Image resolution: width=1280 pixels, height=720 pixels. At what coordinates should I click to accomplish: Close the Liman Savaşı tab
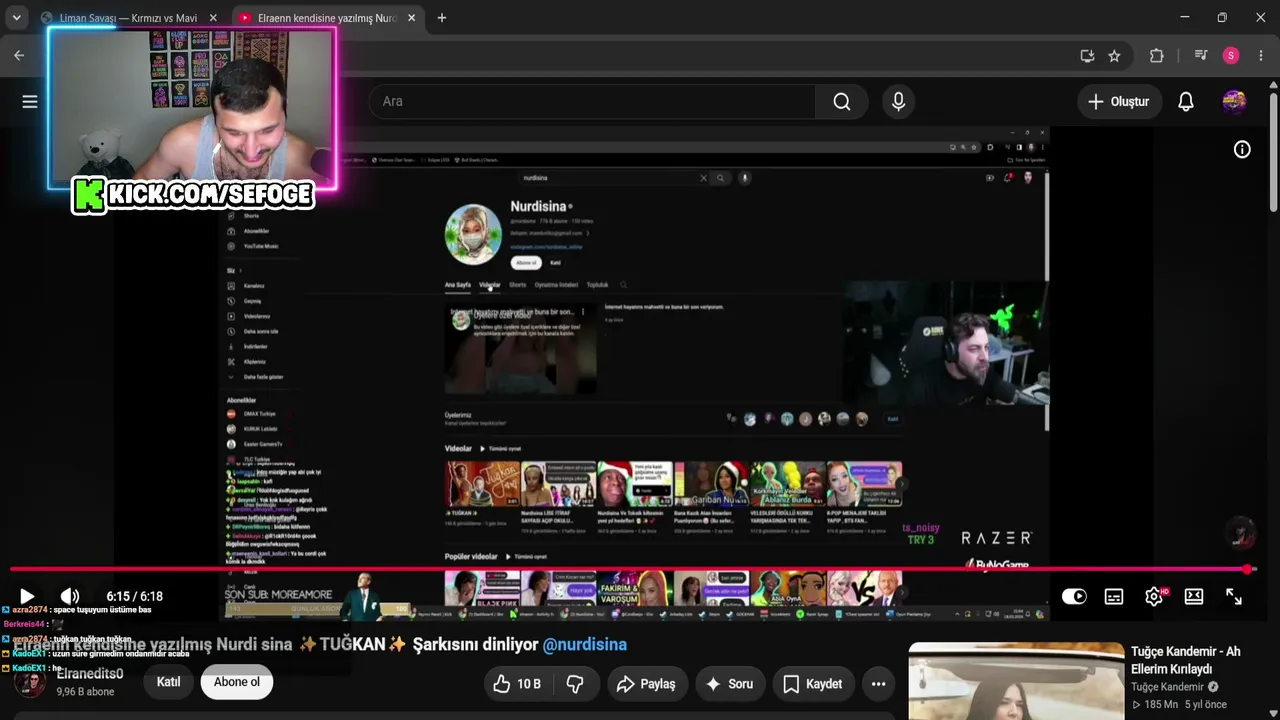click(x=213, y=18)
